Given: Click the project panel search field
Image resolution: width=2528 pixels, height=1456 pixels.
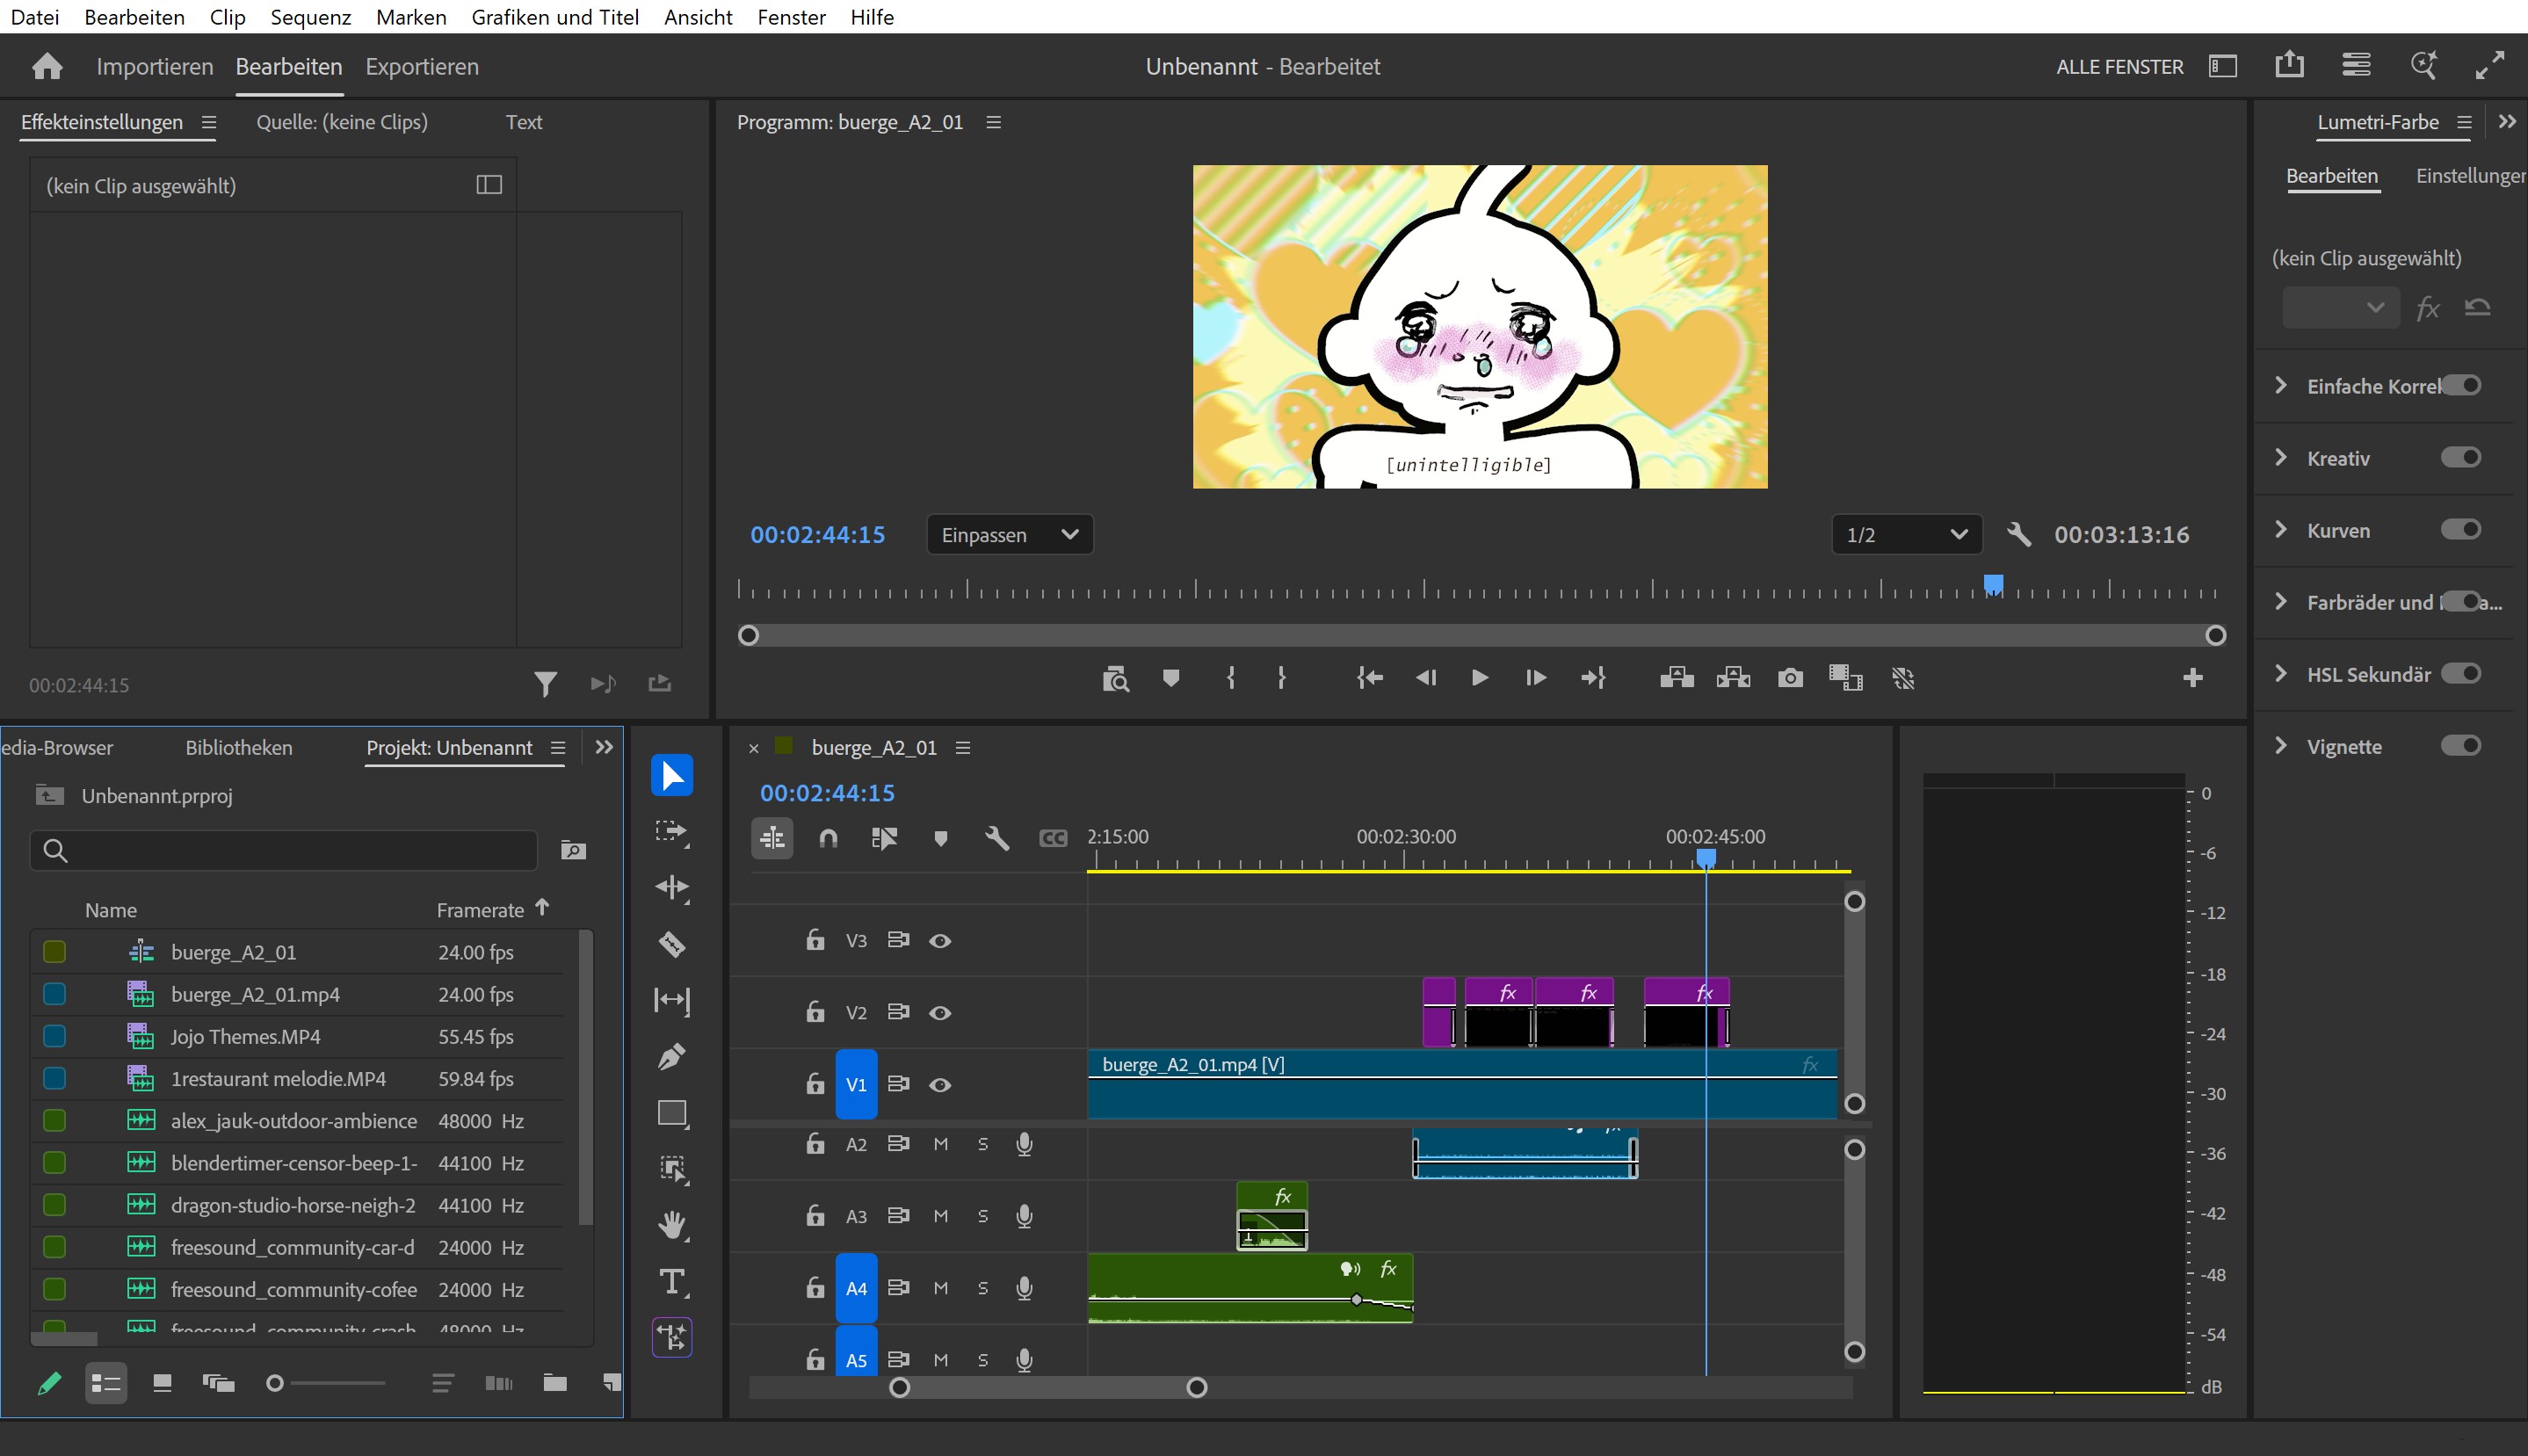Looking at the screenshot, I should 284,850.
